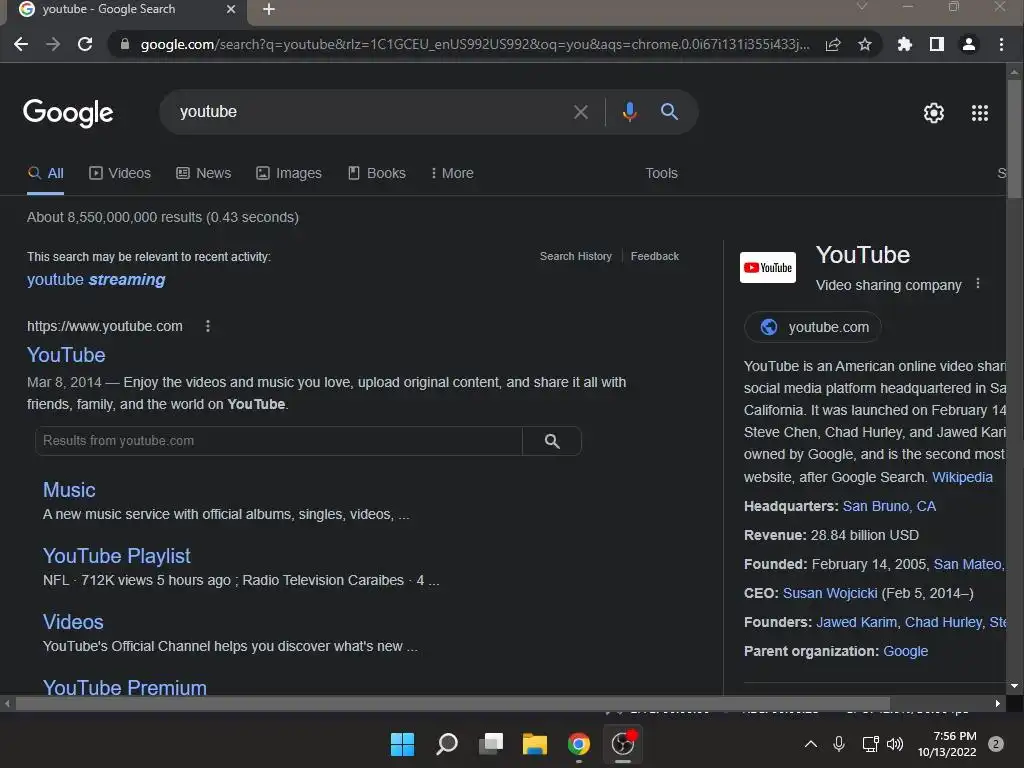Screen dimensions: 1024x768
Task: Click the Feedback link
Action: click(655, 256)
